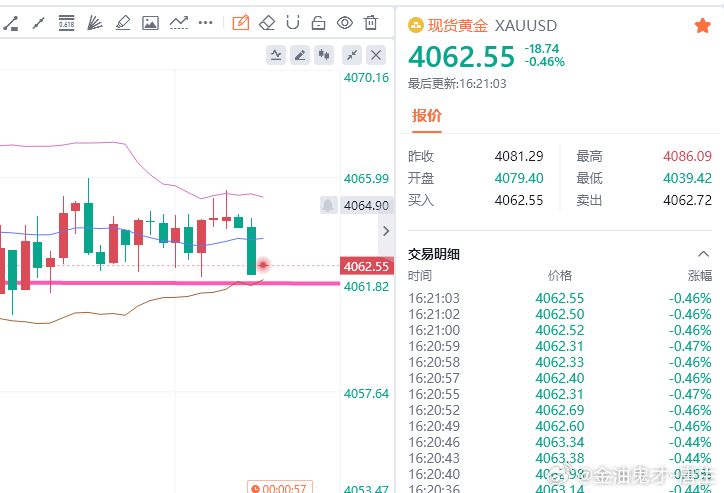Open more drawing tools (three dots)
This screenshot has height=493, width=724.
click(x=205, y=23)
